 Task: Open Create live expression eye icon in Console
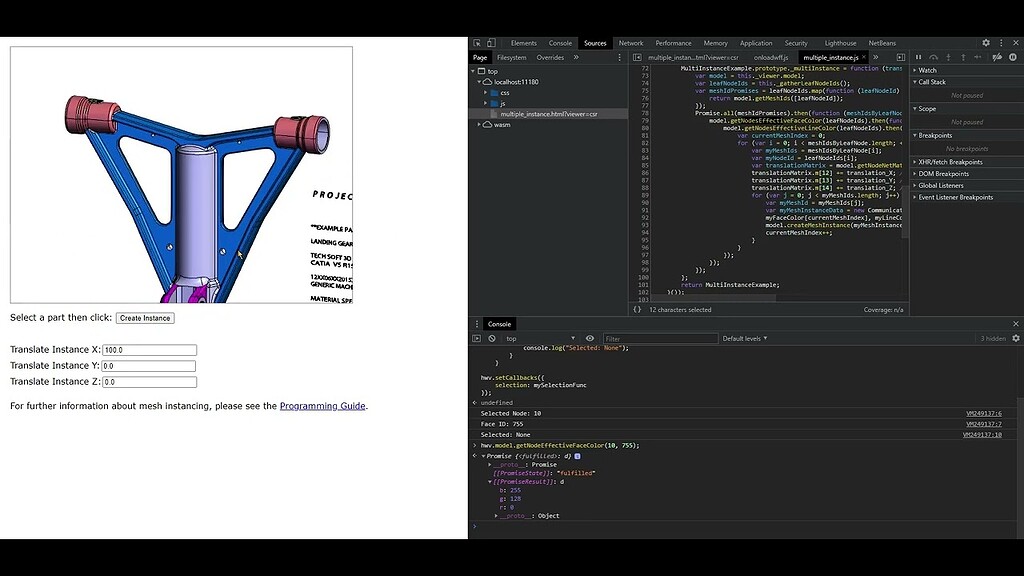(590, 338)
